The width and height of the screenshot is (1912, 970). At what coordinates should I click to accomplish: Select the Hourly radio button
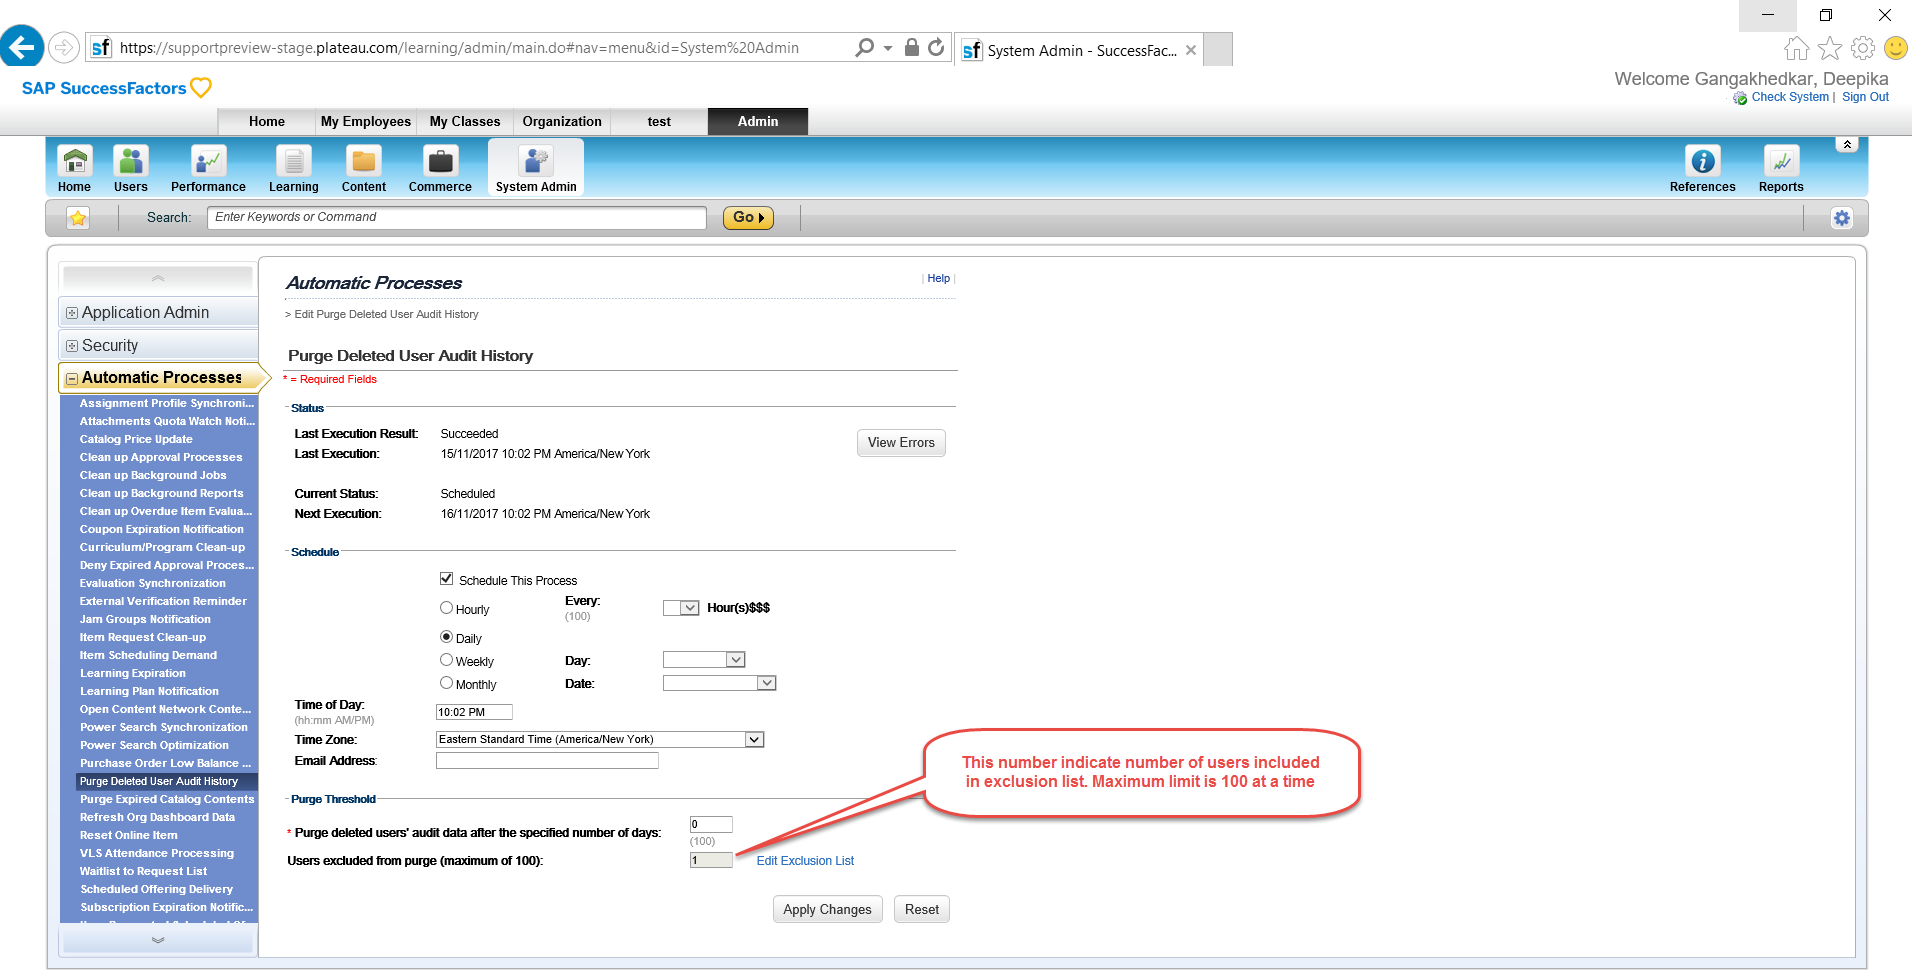pos(447,608)
